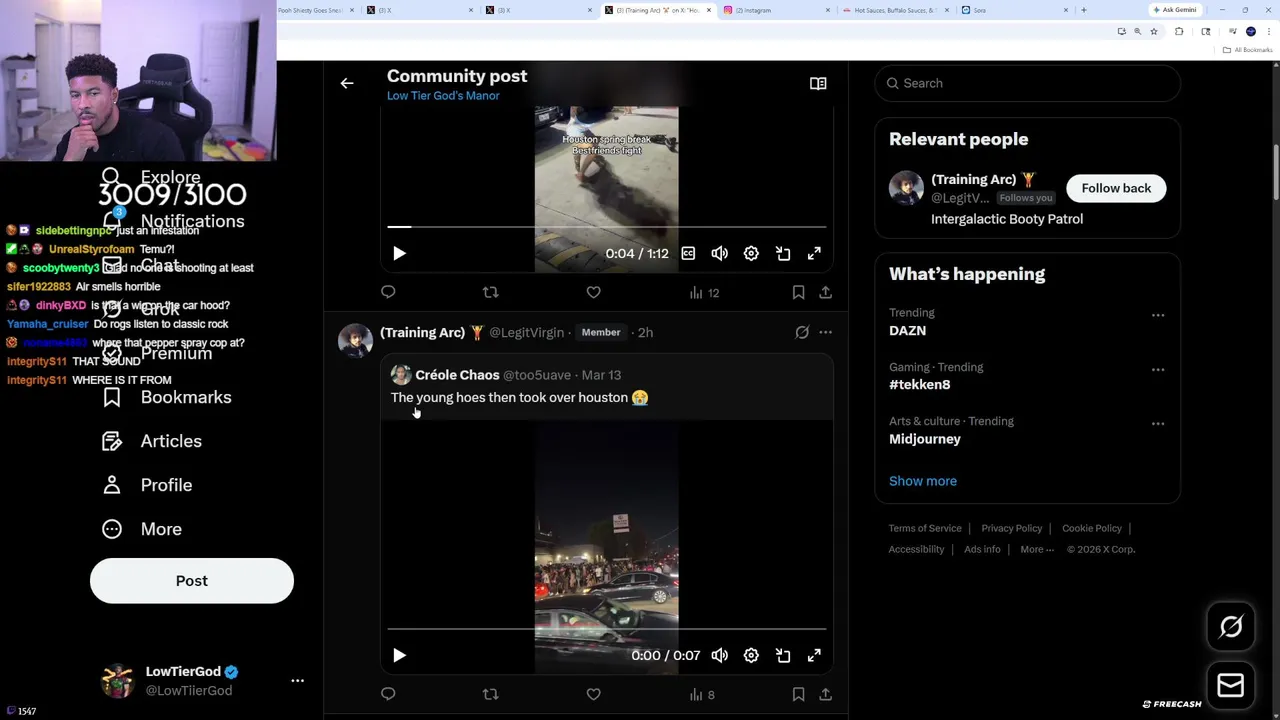Screen dimensions: 1280x720
Task: Enable picture-in-picture on the second video
Action: 783,656
